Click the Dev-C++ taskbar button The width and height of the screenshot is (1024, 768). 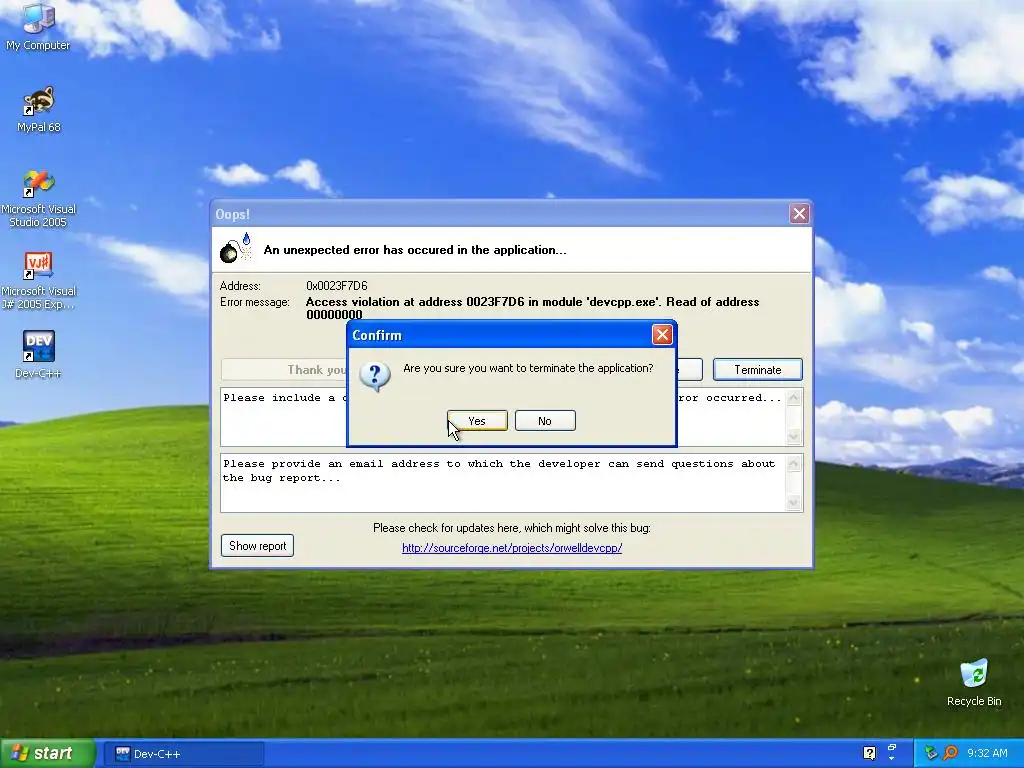pyautogui.click(x=183, y=754)
